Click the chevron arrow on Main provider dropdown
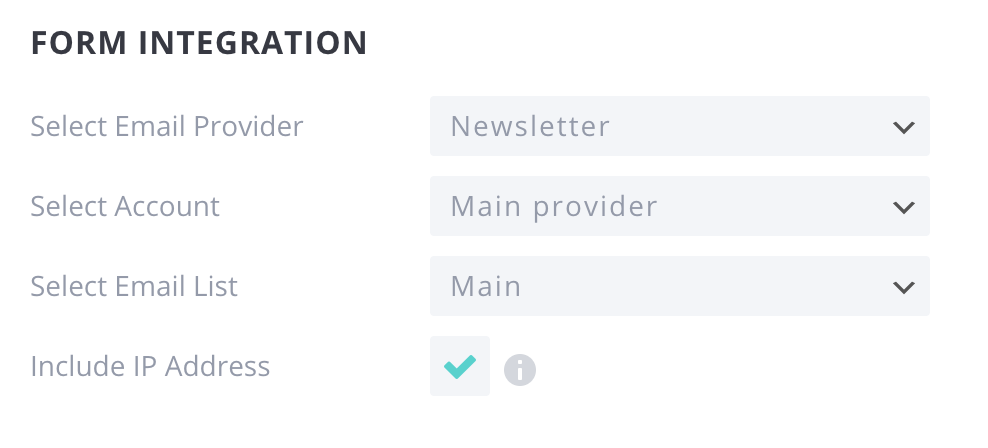This screenshot has width=988, height=448. click(904, 207)
